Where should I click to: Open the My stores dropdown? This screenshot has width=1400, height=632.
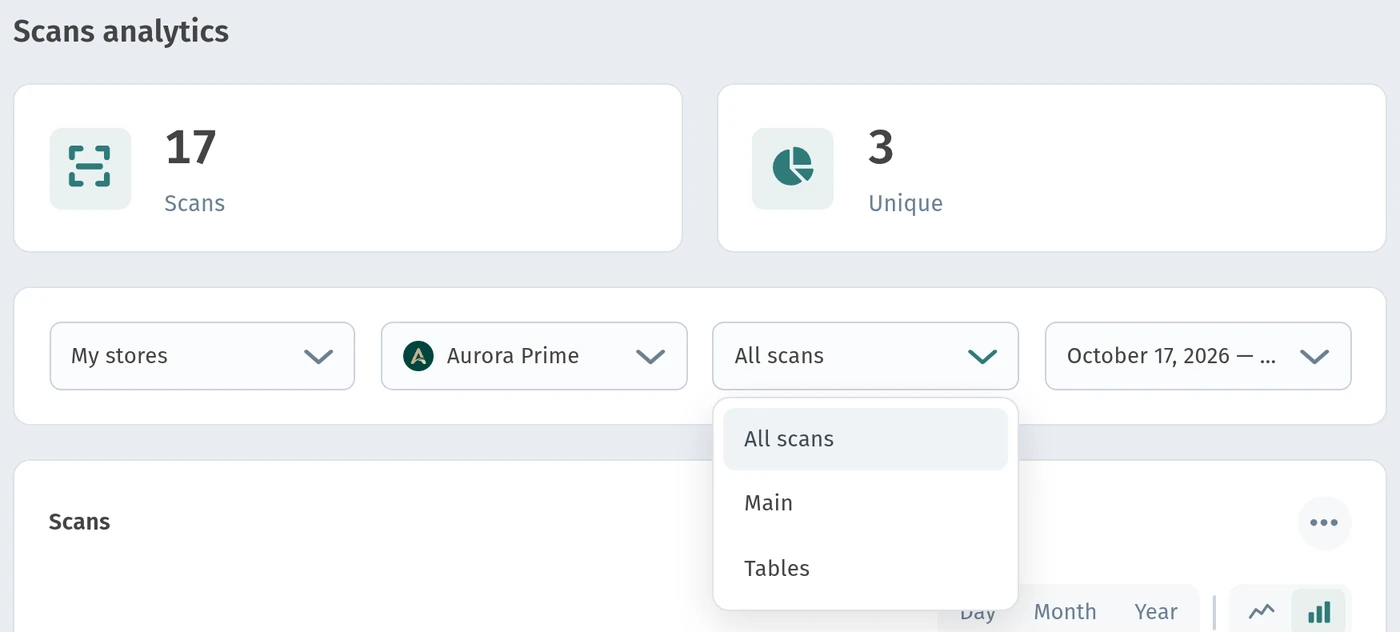coord(202,356)
